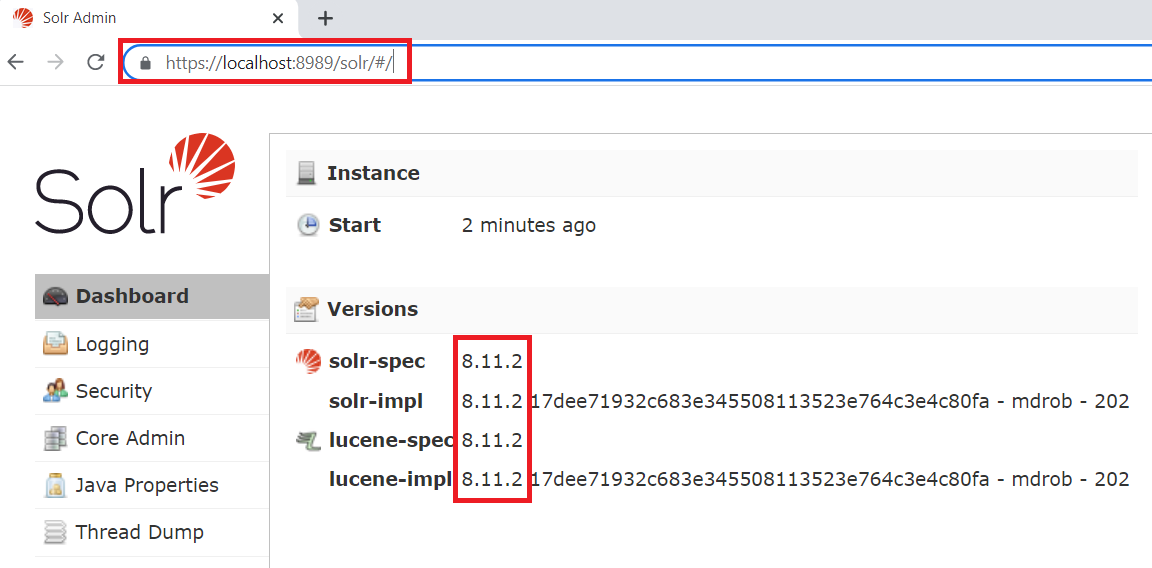Click the Solr logo in sidebar
Viewport: 1152px width, 568px height.
135,185
